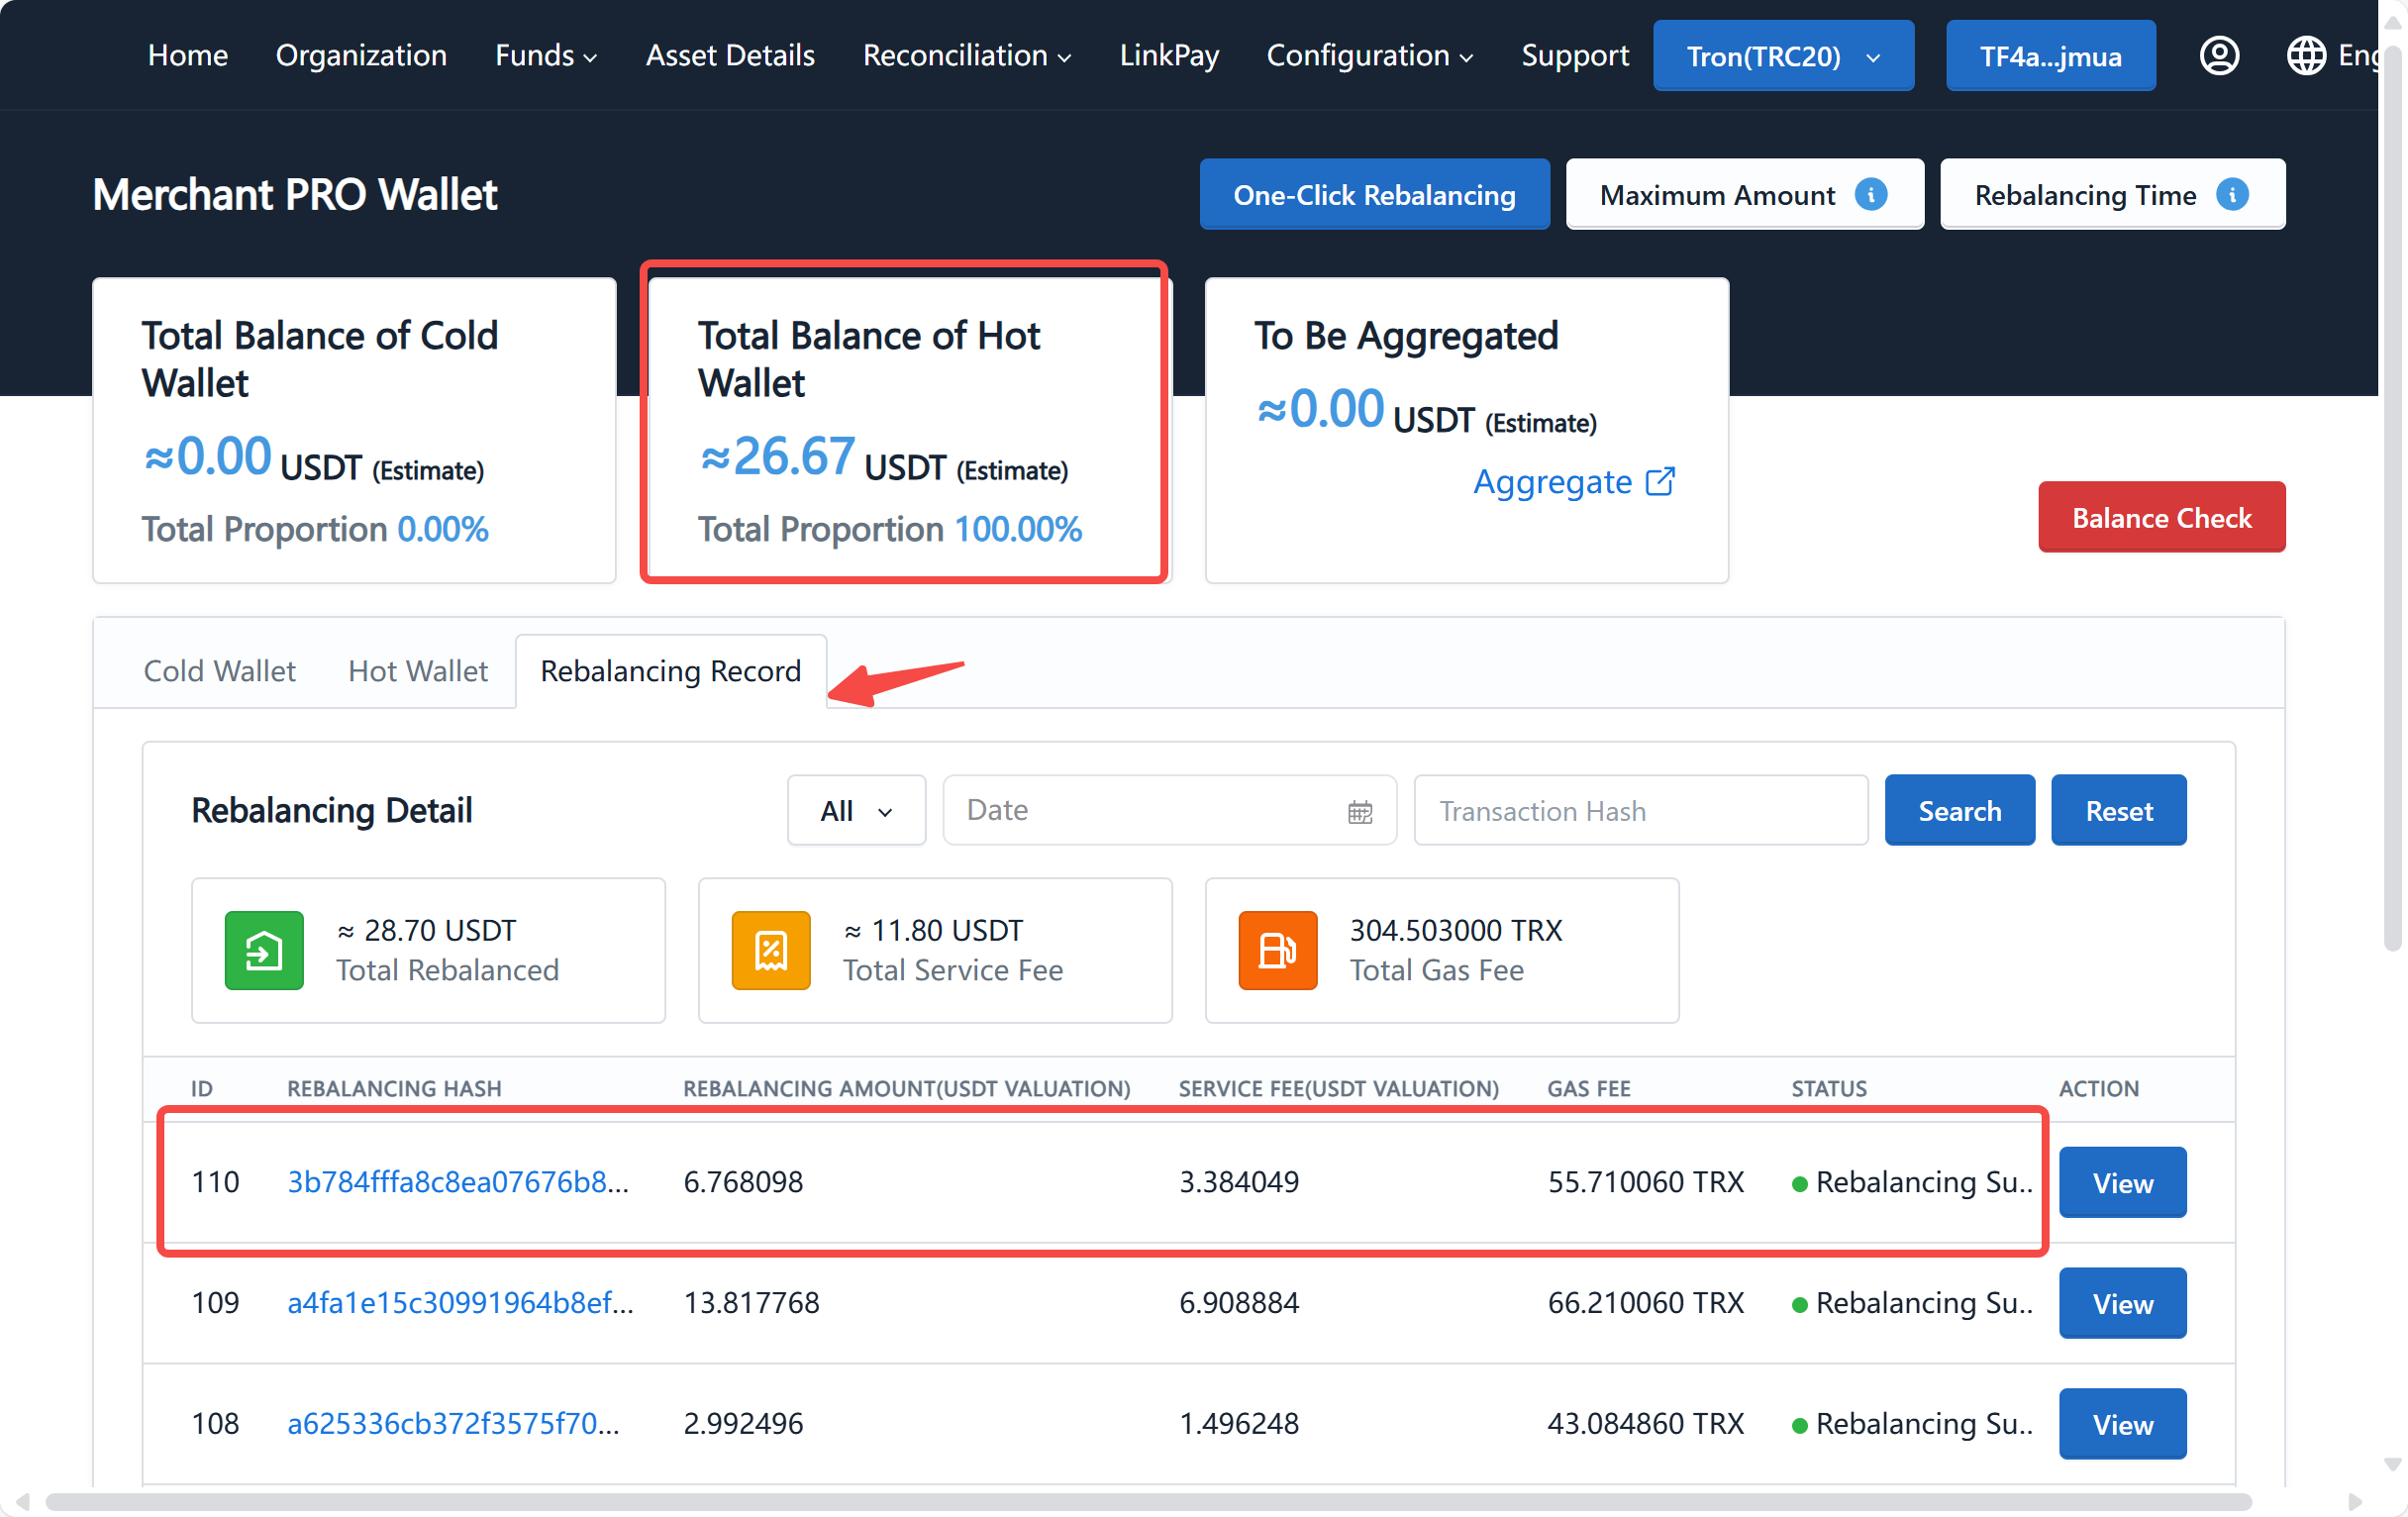Expand the Reconciliation menu
Viewport: 2408px width, 1517px height.
pos(966,56)
